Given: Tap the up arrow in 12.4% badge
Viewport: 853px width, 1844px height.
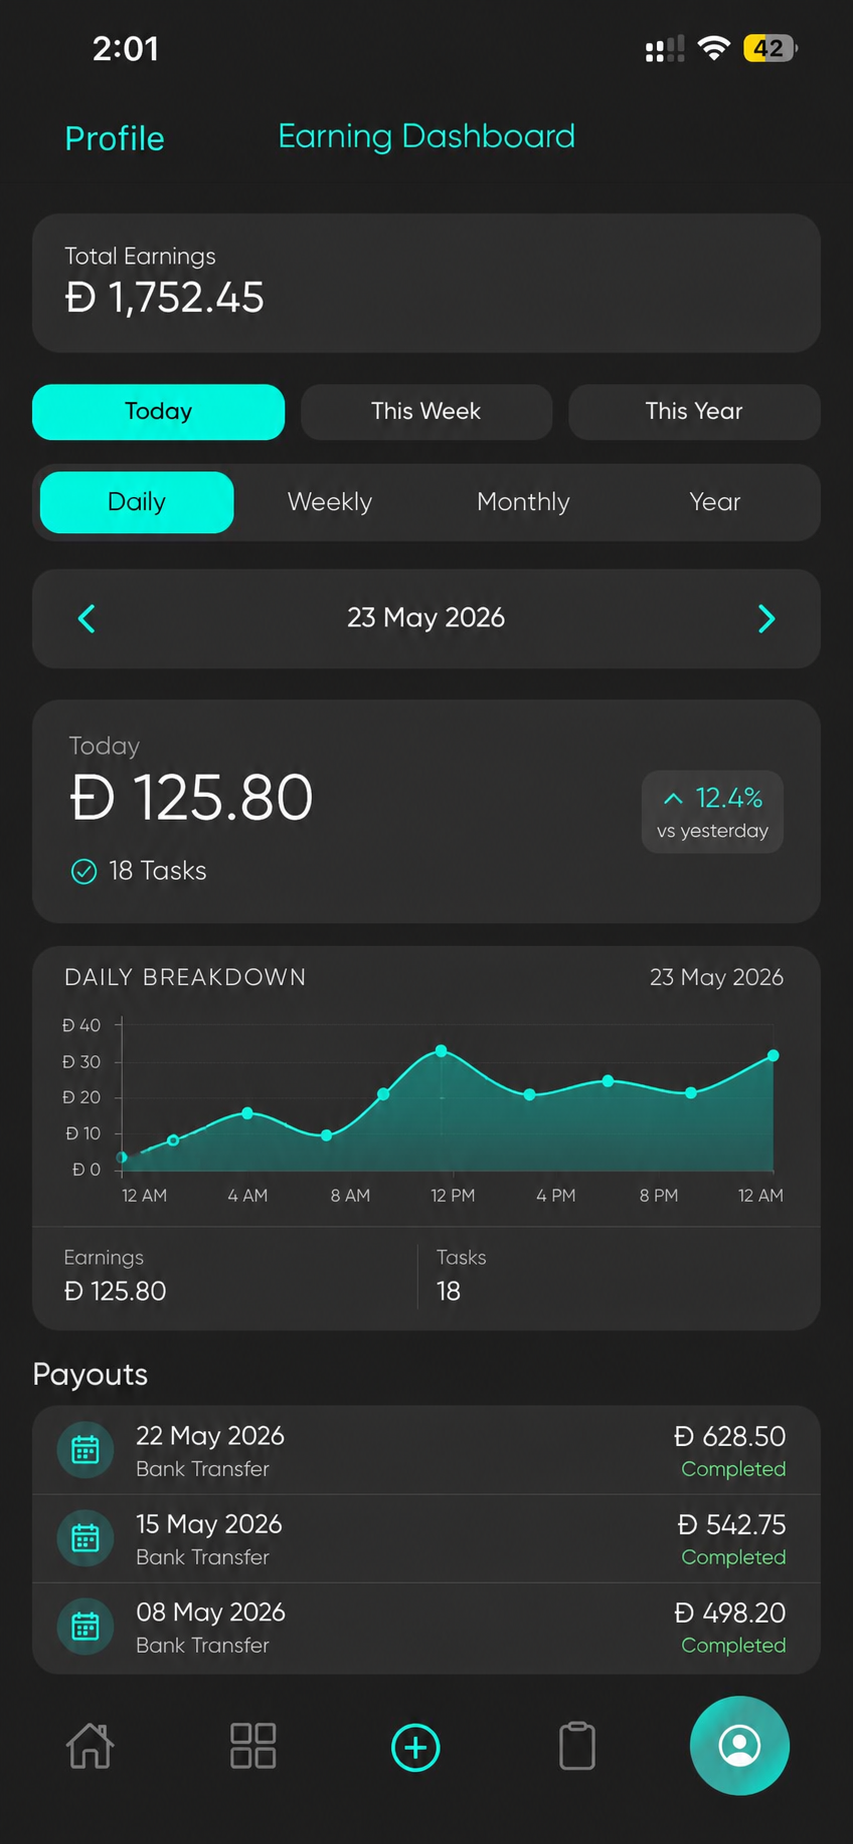Looking at the screenshot, I should [x=673, y=798].
